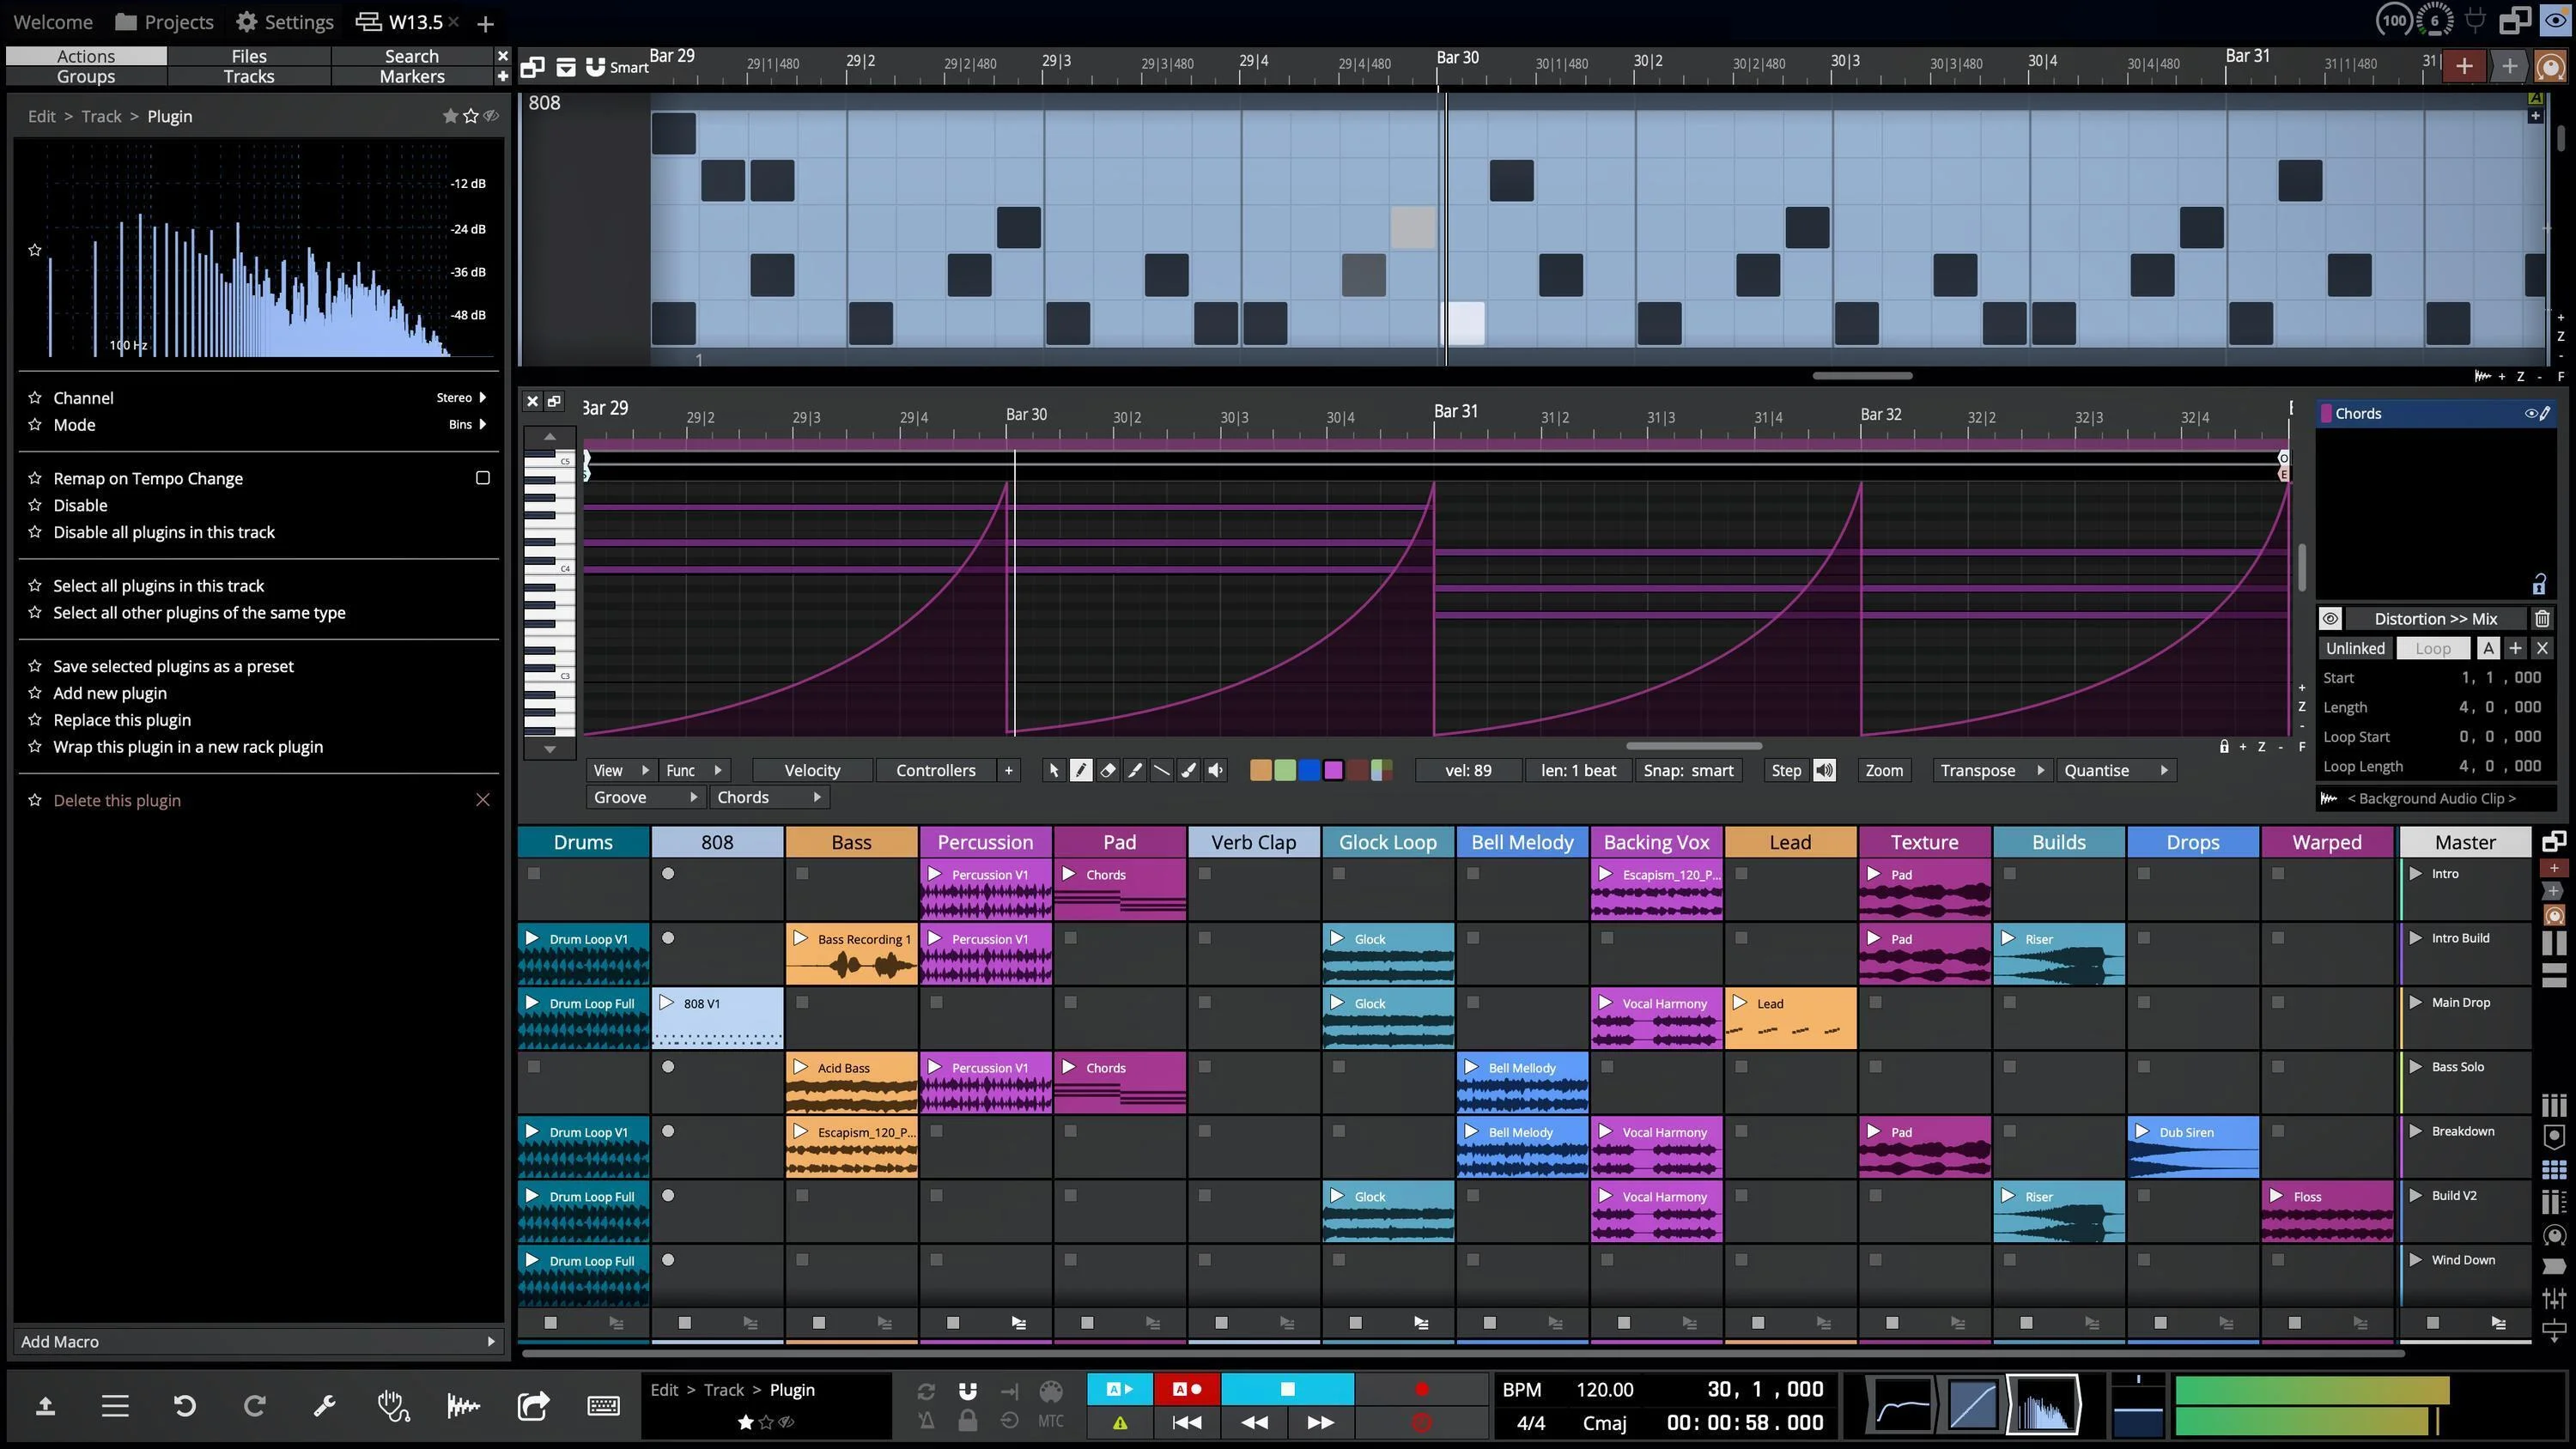
Task: Open the View dropdown in MIDI editor
Action: [622, 770]
